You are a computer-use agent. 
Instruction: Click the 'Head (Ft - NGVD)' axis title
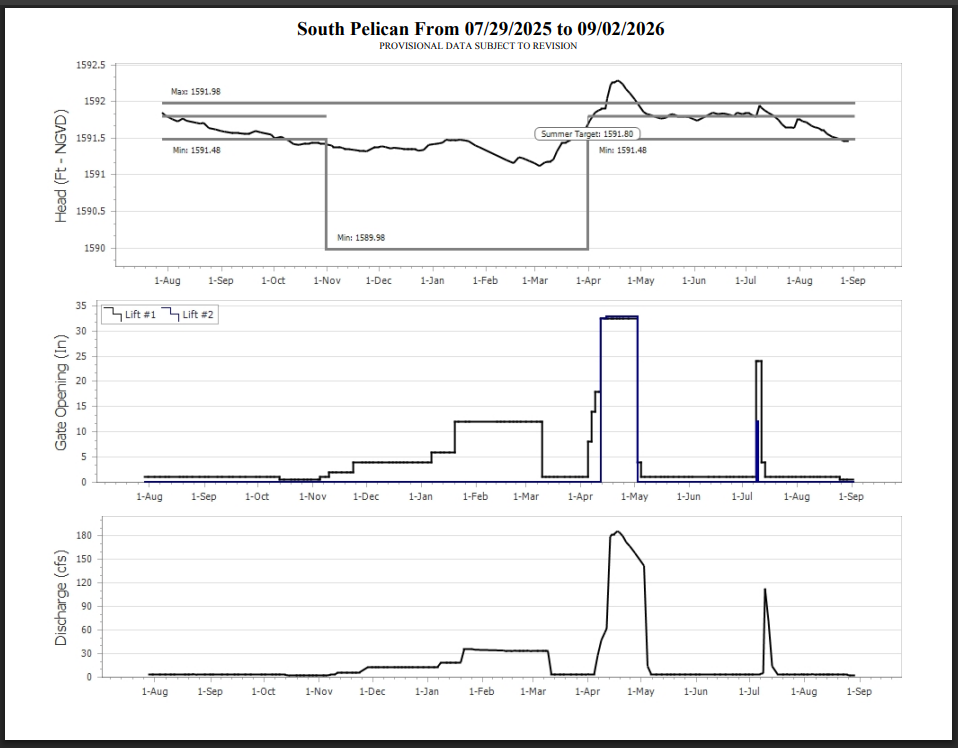point(61,166)
